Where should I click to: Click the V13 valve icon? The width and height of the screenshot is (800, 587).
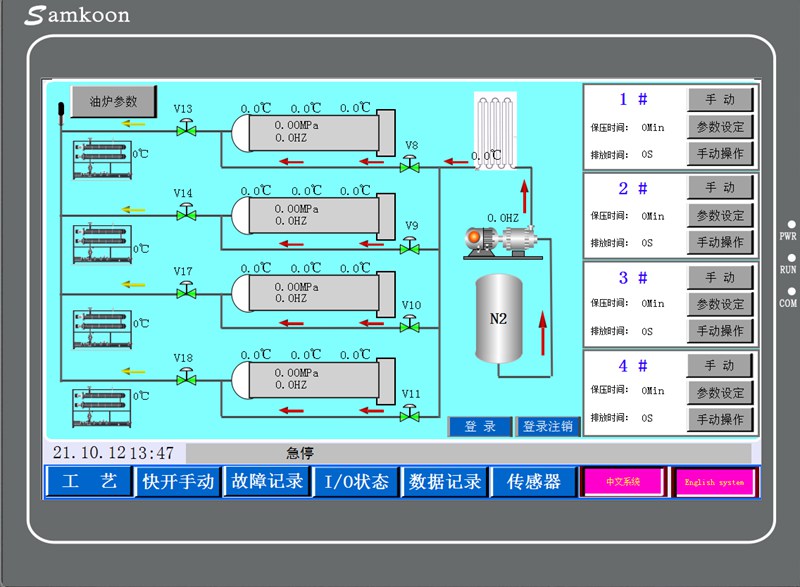[x=186, y=127]
